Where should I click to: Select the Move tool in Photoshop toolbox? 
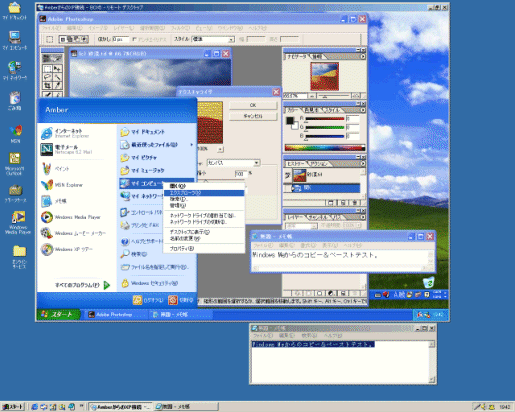click(x=58, y=69)
